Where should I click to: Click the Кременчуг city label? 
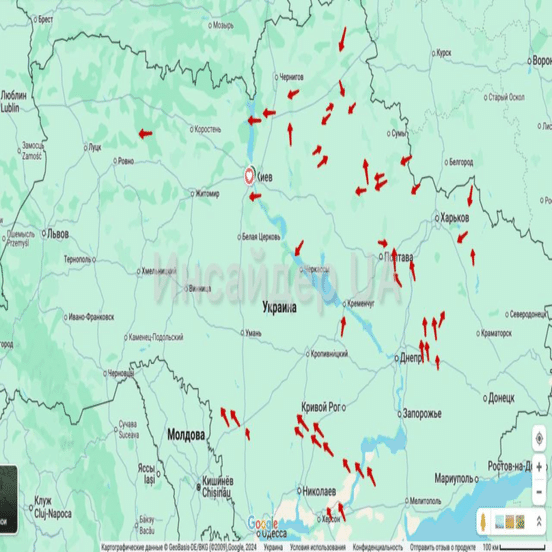tap(361, 303)
